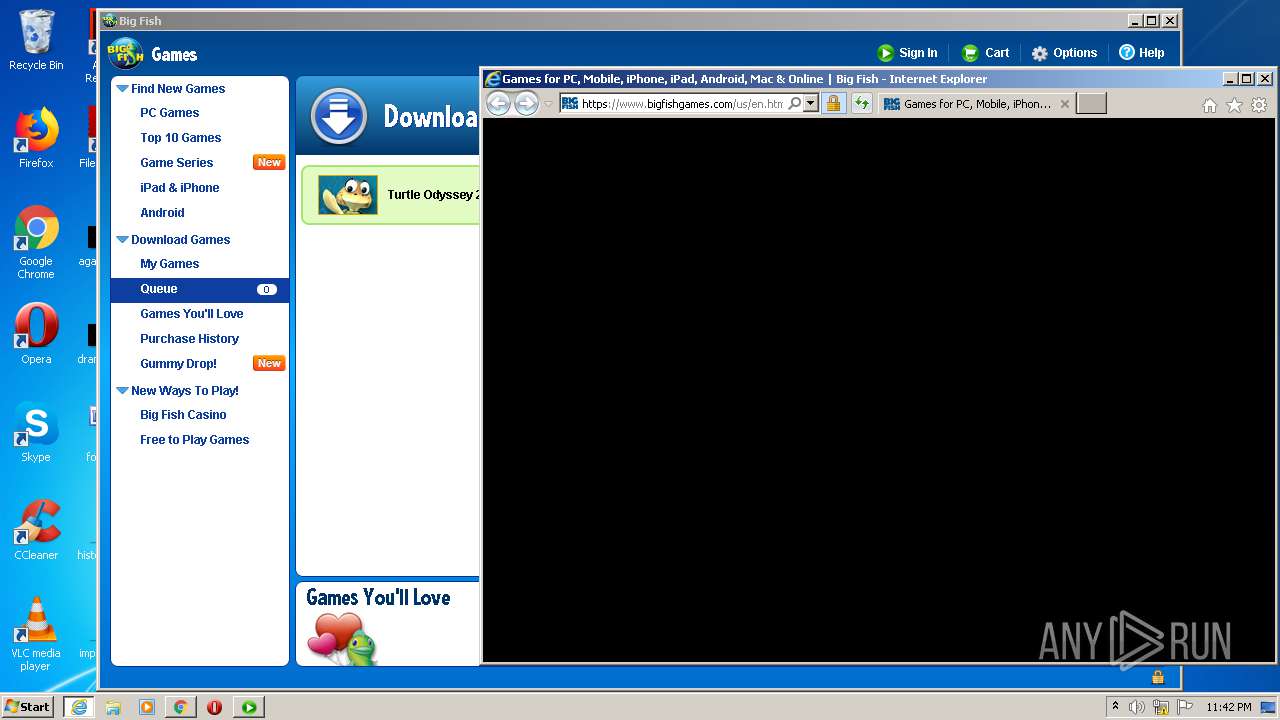Select the Queue item
The height and width of the screenshot is (720, 1280).
[x=200, y=290]
